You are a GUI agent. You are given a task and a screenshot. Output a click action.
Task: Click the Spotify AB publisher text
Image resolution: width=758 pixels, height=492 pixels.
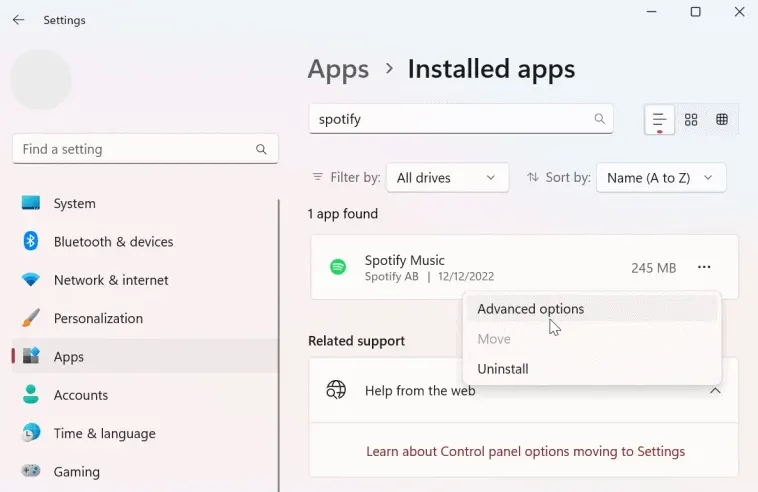392,276
